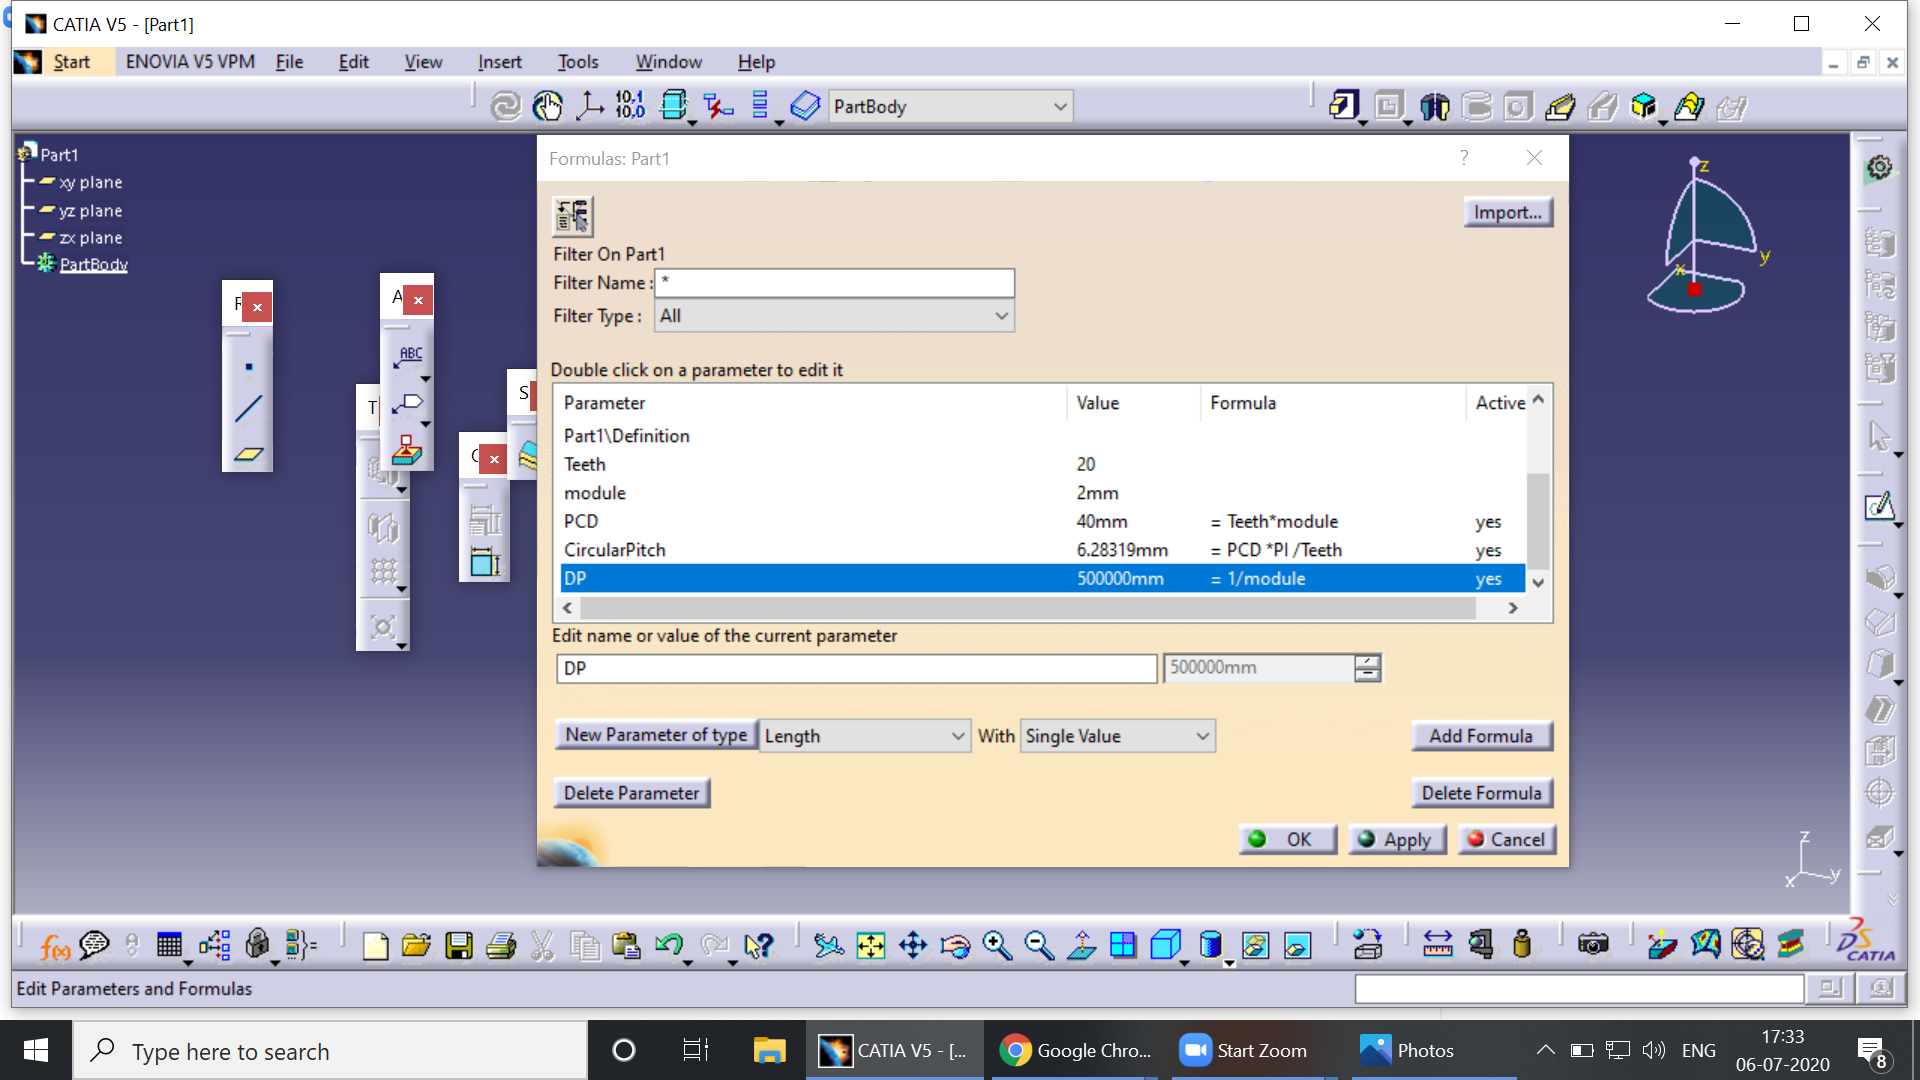
Task: Click the Formula f(x) icon
Action: tap(55, 946)
